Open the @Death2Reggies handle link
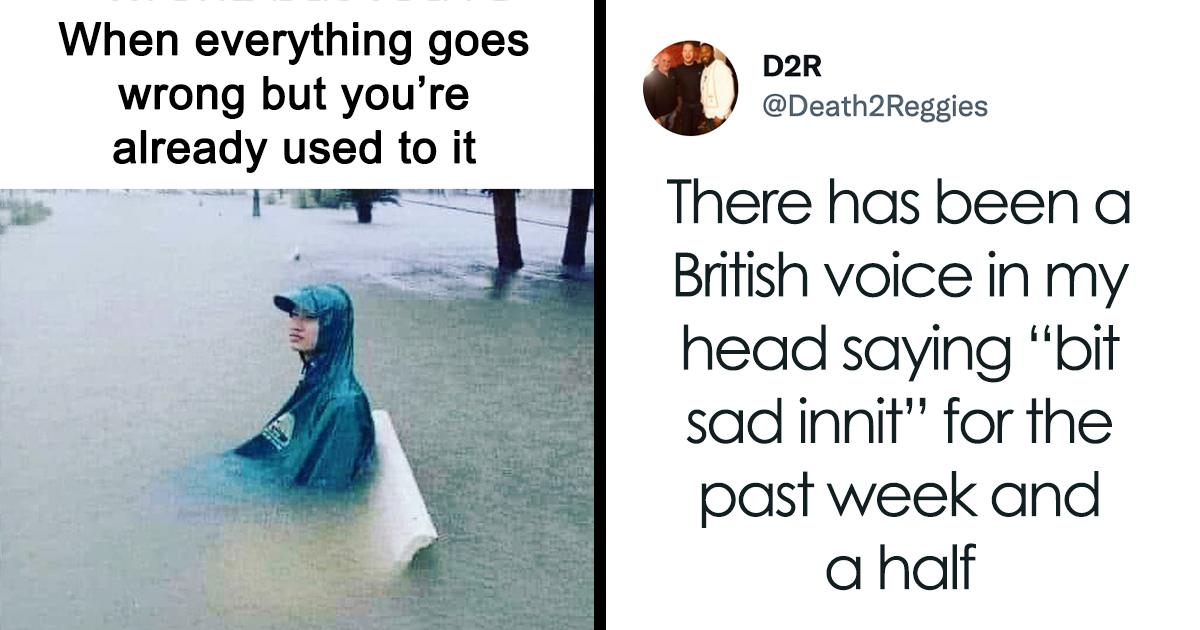1200x630 pixels. [x=875, y=107]
